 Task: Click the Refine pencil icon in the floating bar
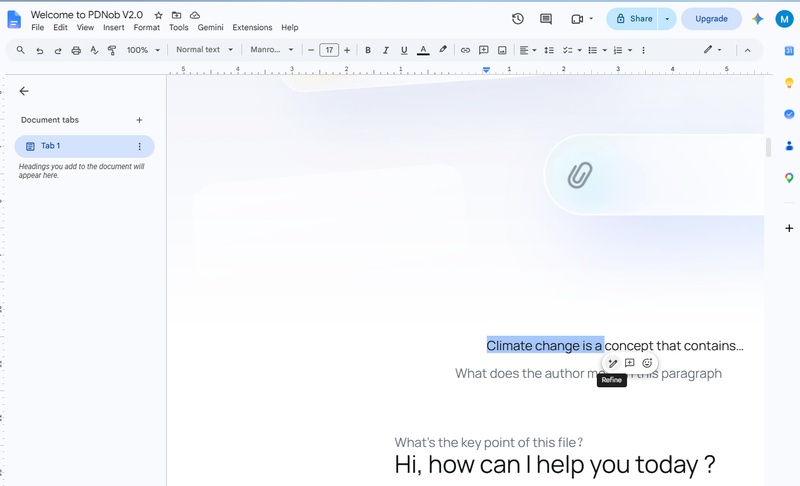(612, 363)
